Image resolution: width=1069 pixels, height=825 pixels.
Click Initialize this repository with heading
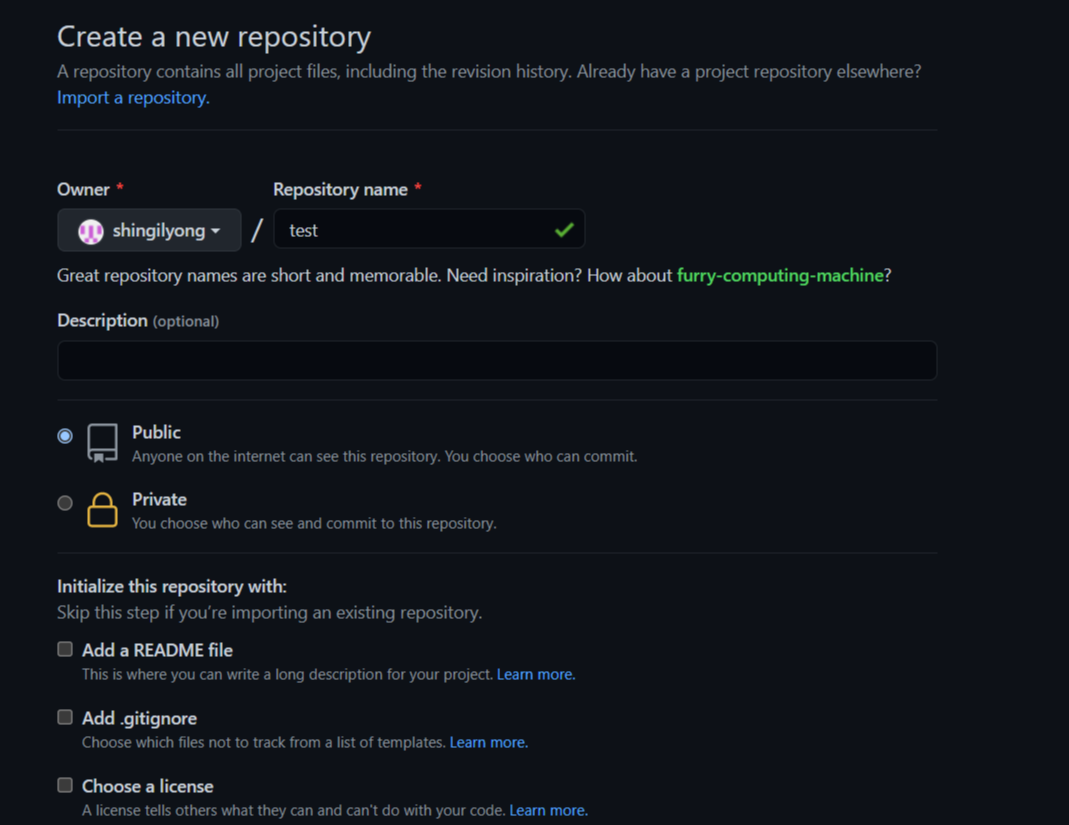click(x=172, y=587)
